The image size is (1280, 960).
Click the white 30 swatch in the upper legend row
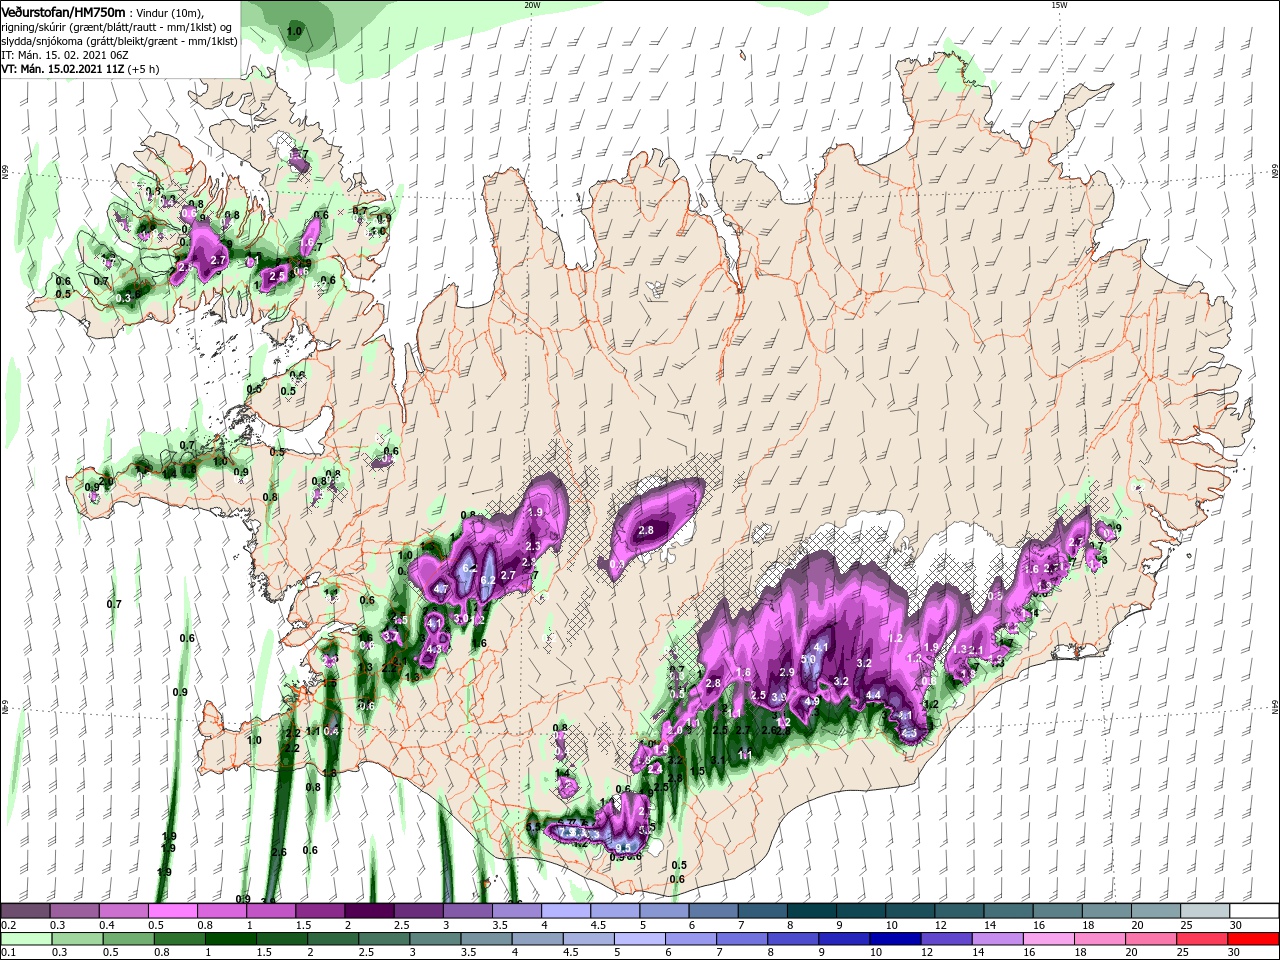[1254, 911]
